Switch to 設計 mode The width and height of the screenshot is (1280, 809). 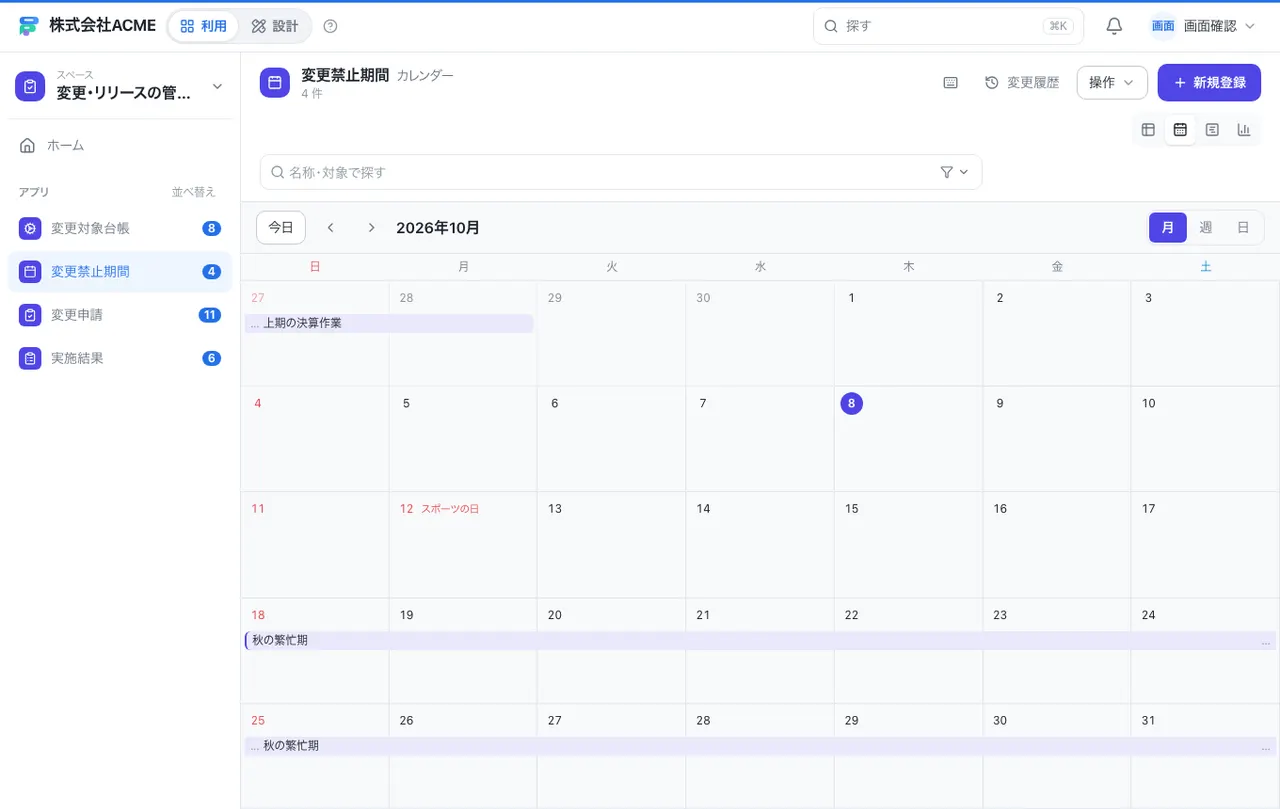coord(275,26)
